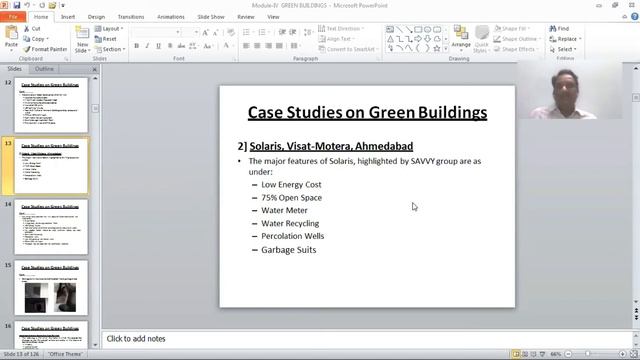Clear all formatting icon
Viewport: 640px width, 360px height.
pos(231,32)
